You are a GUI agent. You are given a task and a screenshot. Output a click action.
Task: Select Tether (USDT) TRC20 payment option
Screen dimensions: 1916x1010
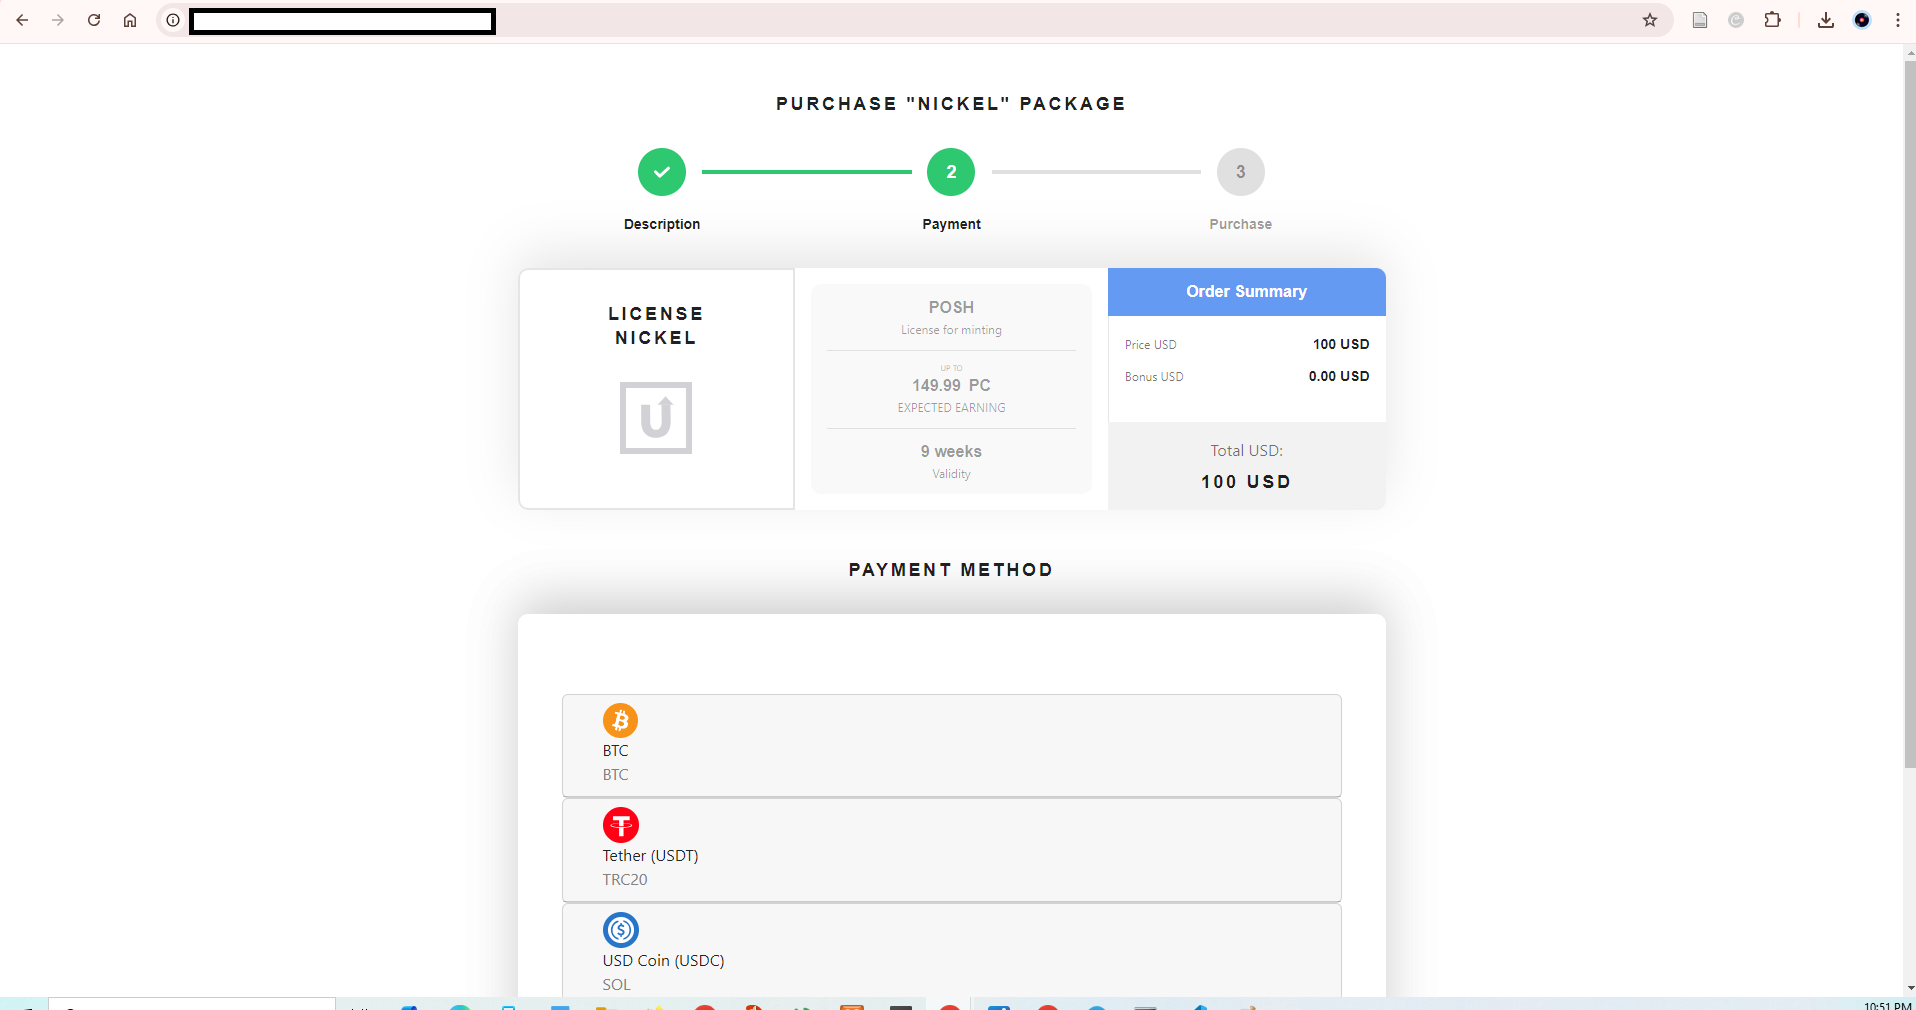tap(950, 850)
